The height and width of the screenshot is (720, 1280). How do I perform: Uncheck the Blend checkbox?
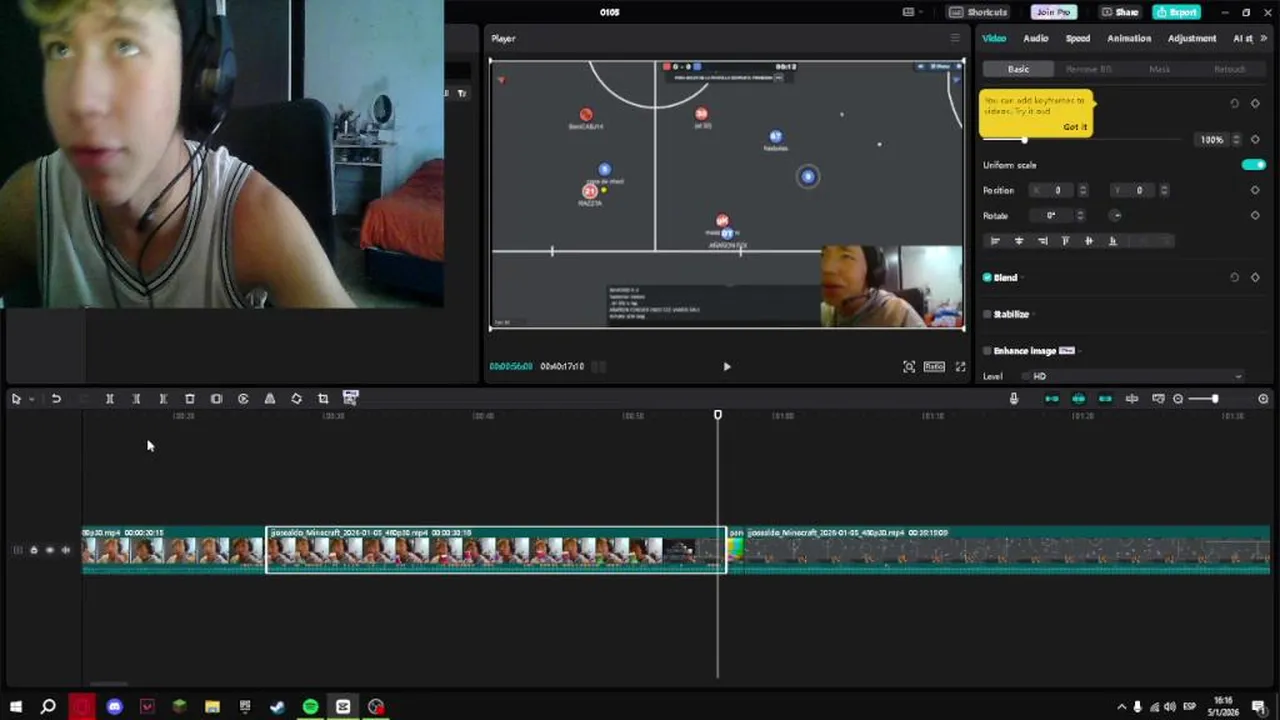pyautogui.click(x=988, y=278)
